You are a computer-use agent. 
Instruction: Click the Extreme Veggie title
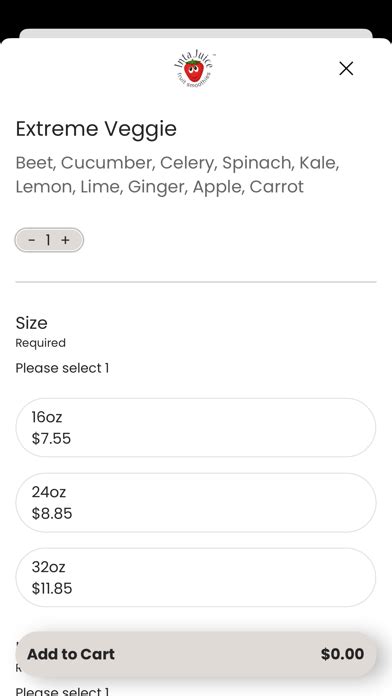[96, 129]
